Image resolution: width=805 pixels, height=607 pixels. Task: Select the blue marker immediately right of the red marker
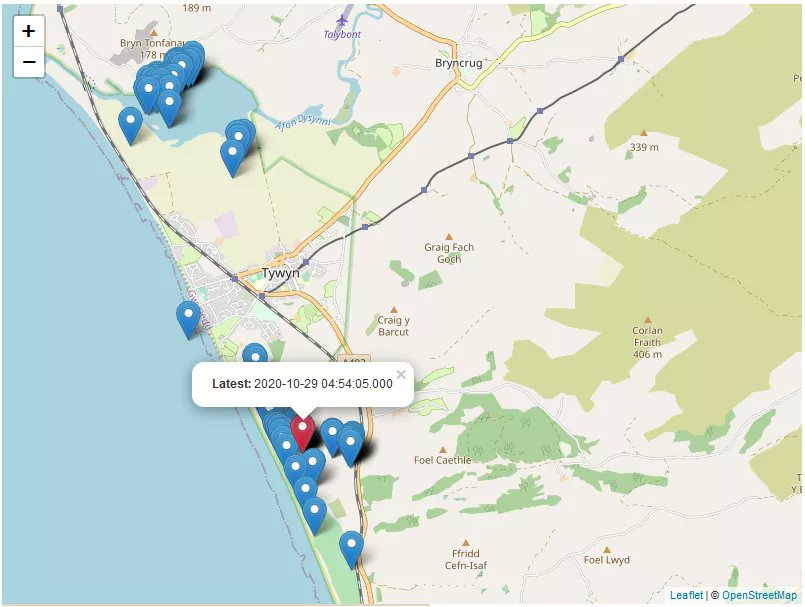[x=332, y=437]
